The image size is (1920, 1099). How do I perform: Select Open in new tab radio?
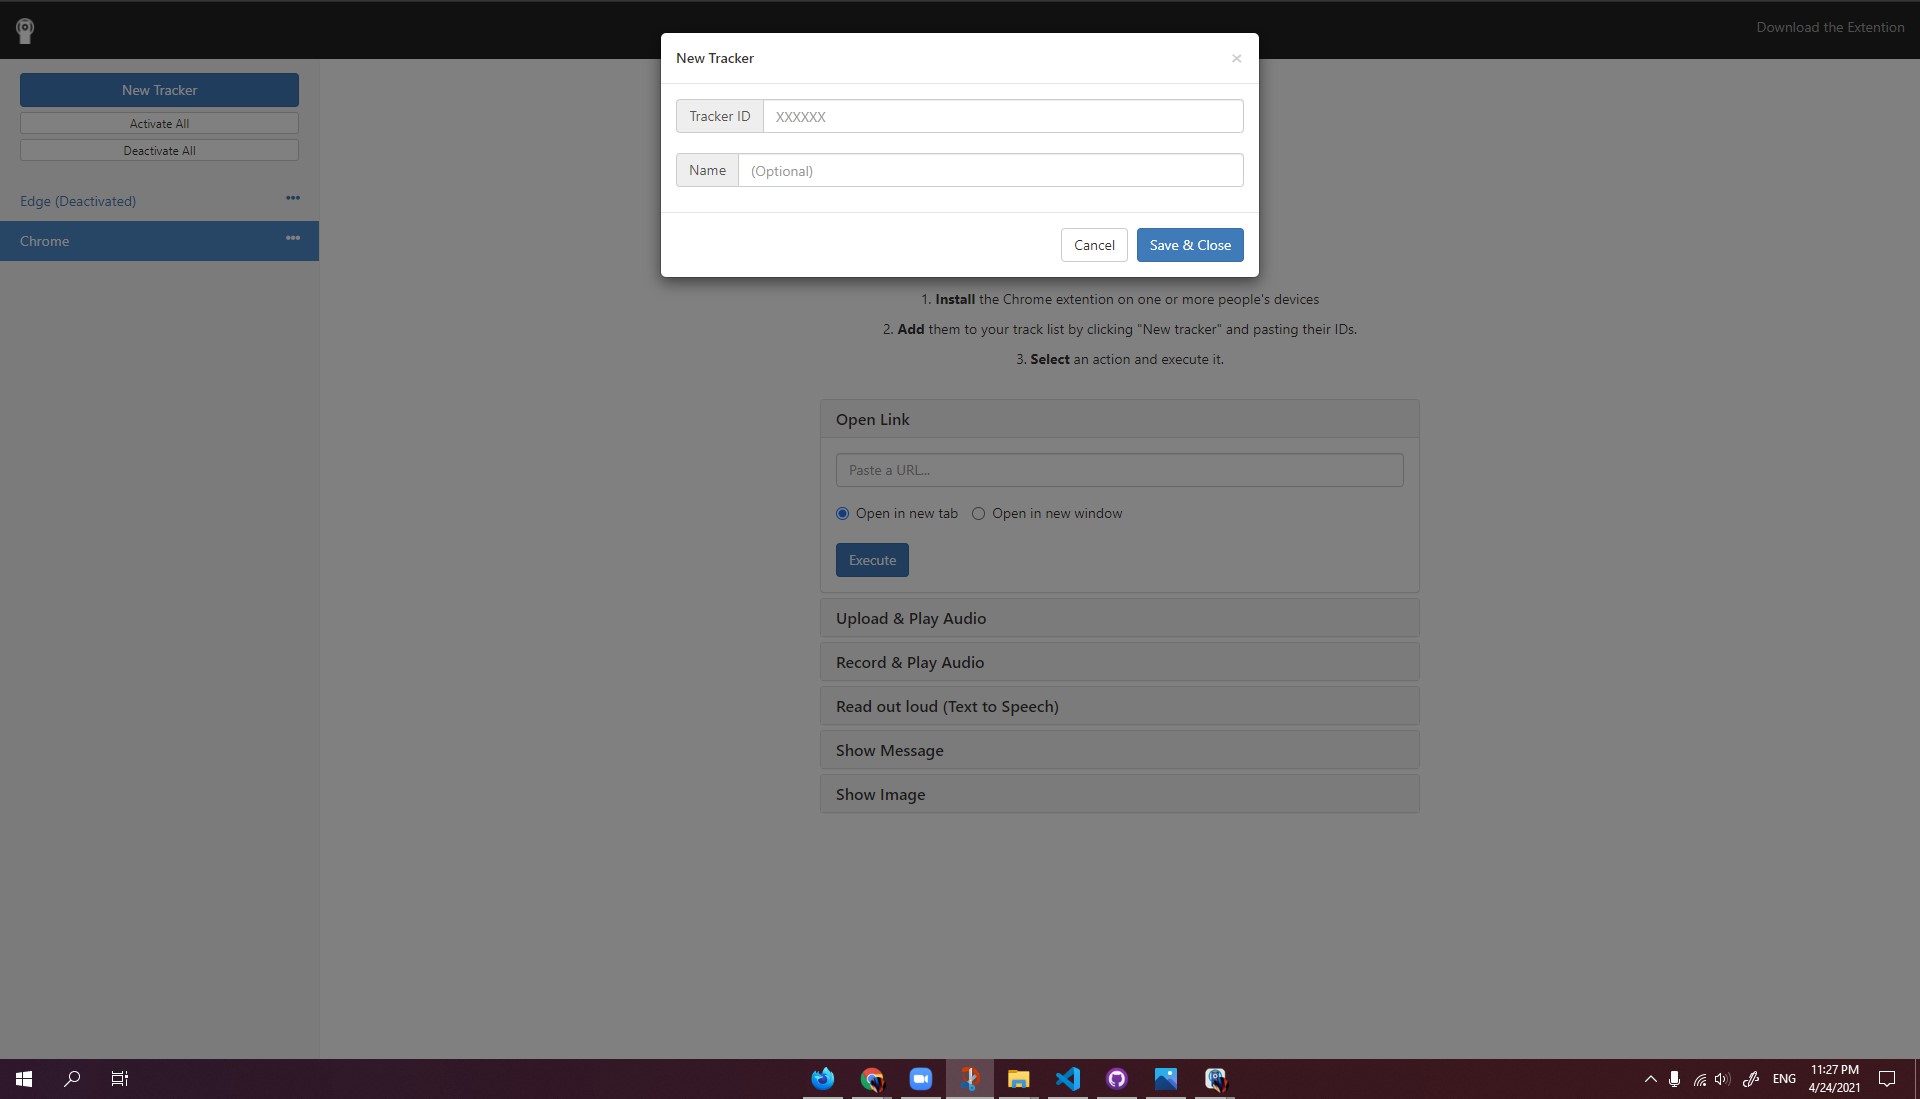(842, 513)
